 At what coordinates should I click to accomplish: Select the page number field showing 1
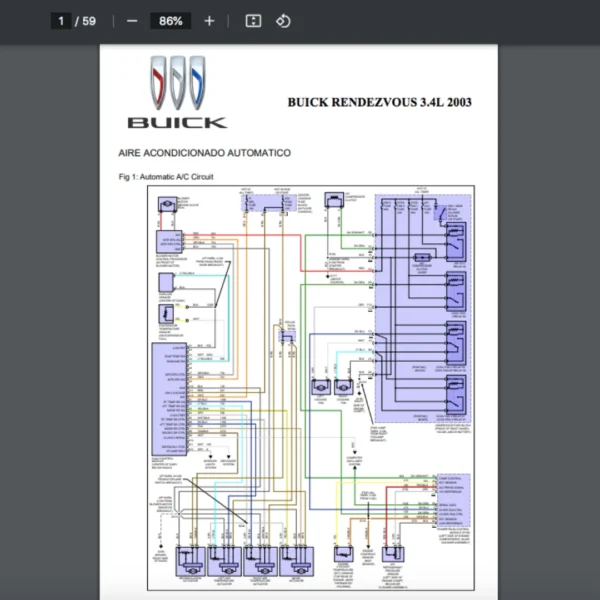(61, 21)
